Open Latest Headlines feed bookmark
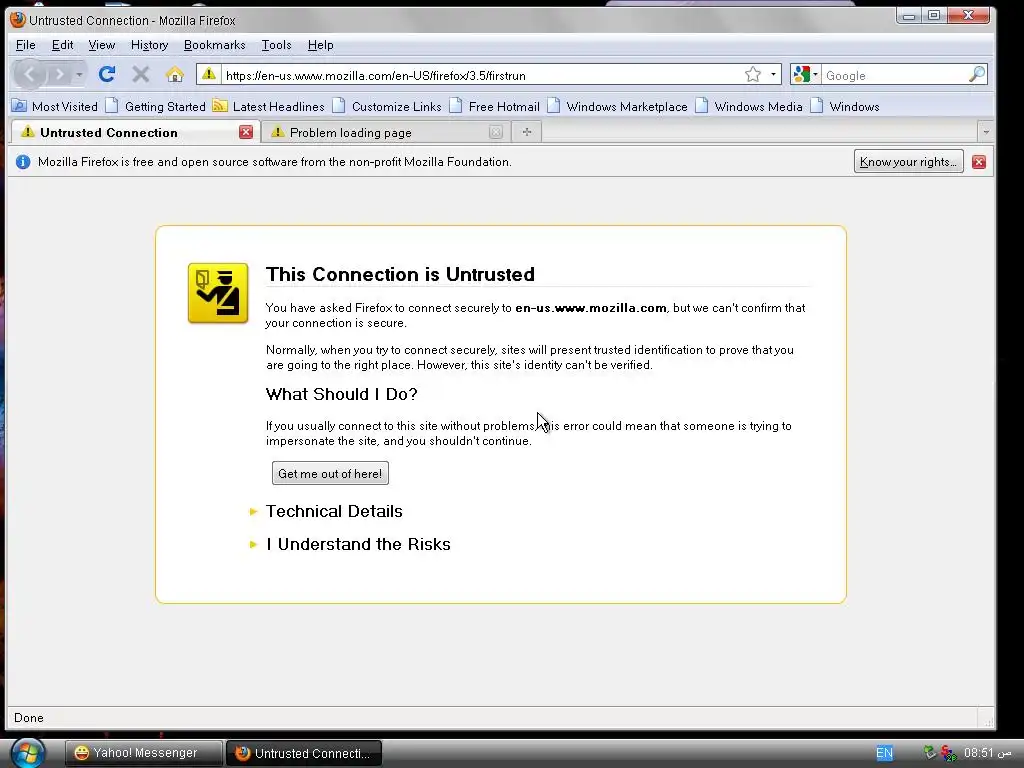 [268, 106]
